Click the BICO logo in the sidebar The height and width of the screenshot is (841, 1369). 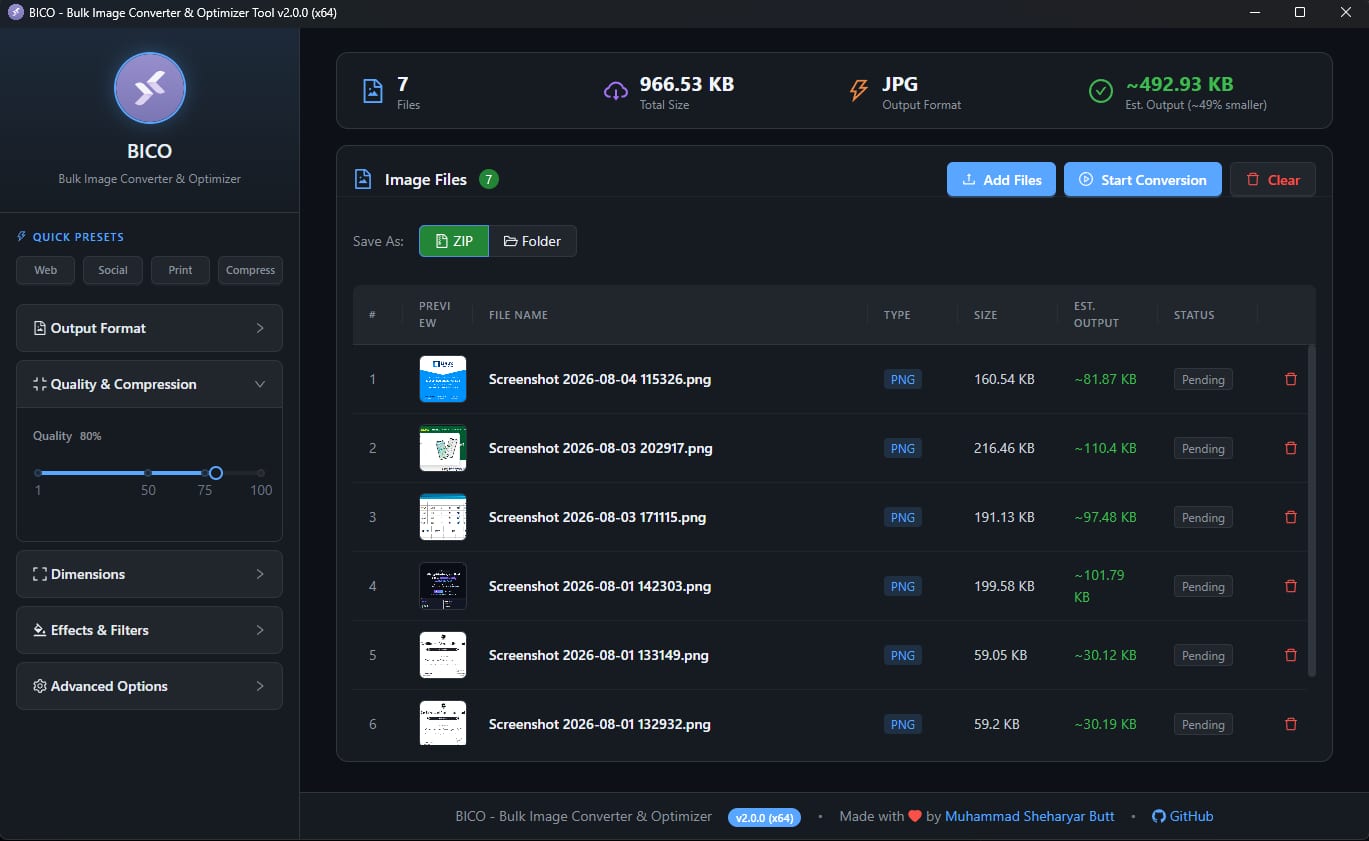point(150,89)
